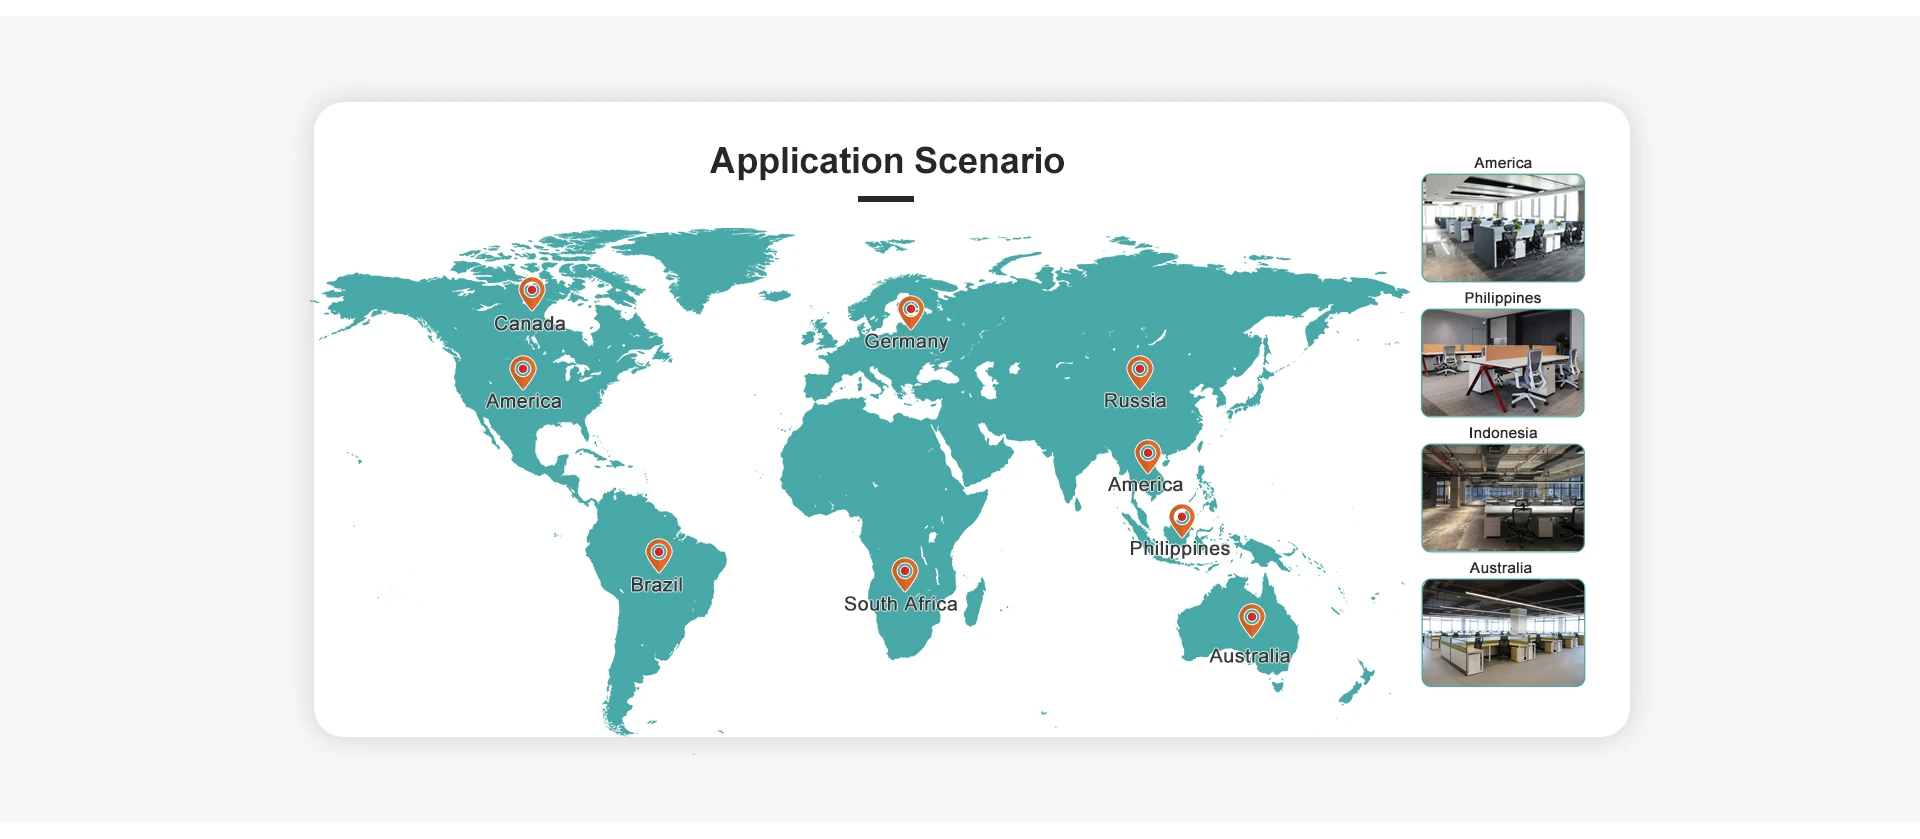Select the North American America pin marker
This screenshot has height=839, width=1920.
(x=522, y=371)
